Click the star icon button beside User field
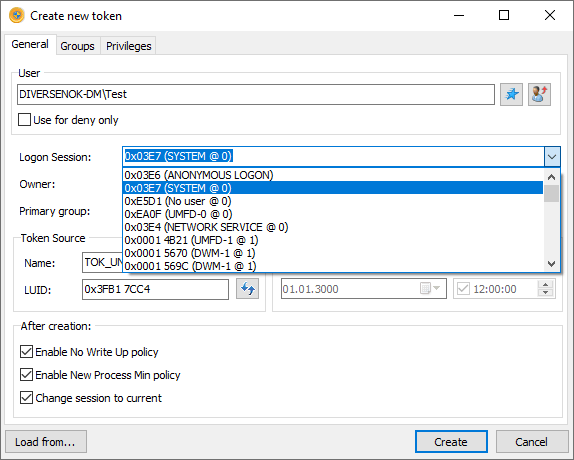The image size is (574, 460). 511,94
